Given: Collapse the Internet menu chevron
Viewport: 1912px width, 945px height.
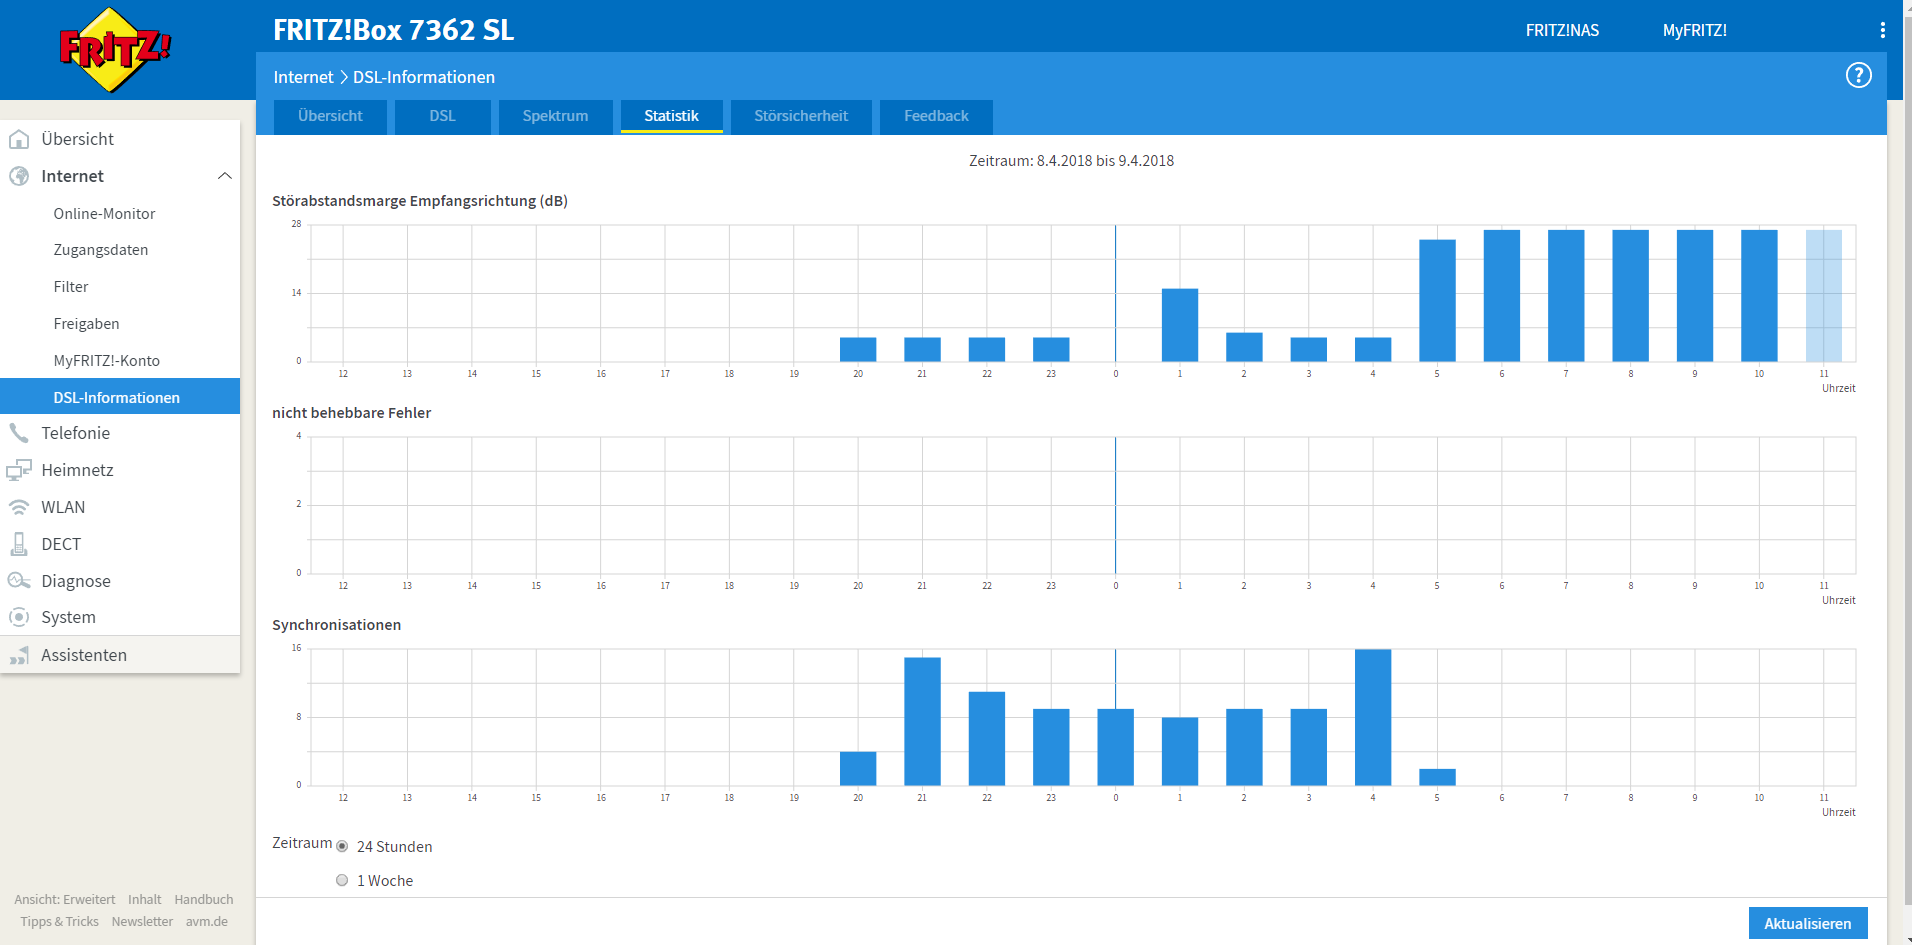Looking at the screenshot, I should tap(225, 176).
